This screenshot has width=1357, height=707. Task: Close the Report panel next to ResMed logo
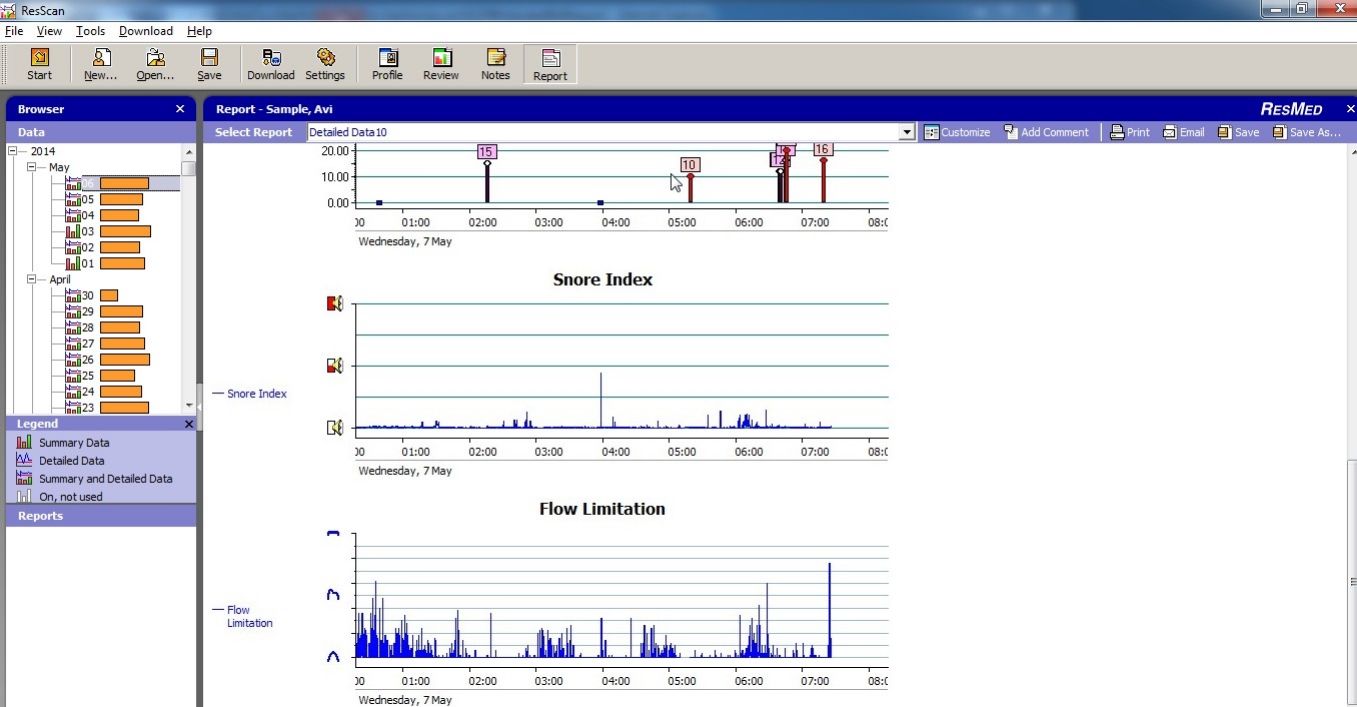point(1350,109)
